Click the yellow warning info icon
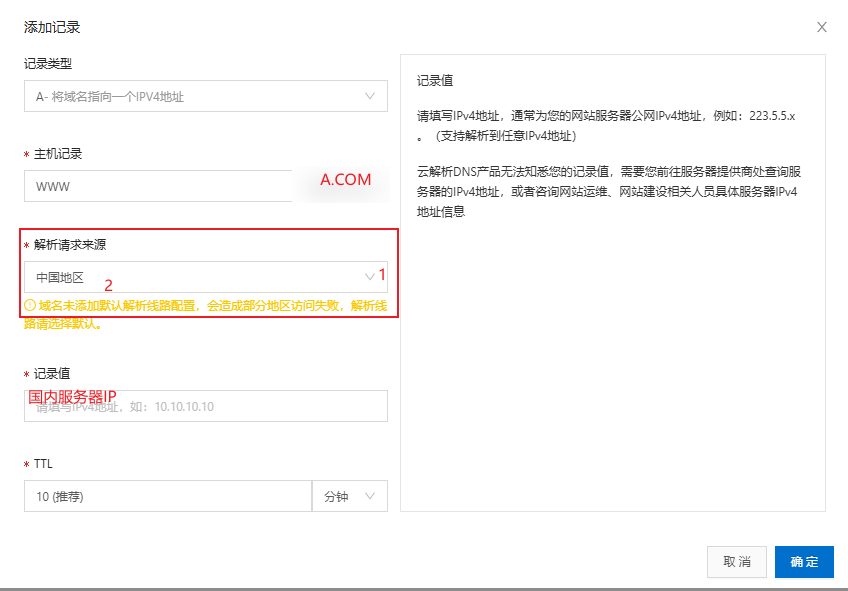 pyautogui.click(x=30, y=305)
